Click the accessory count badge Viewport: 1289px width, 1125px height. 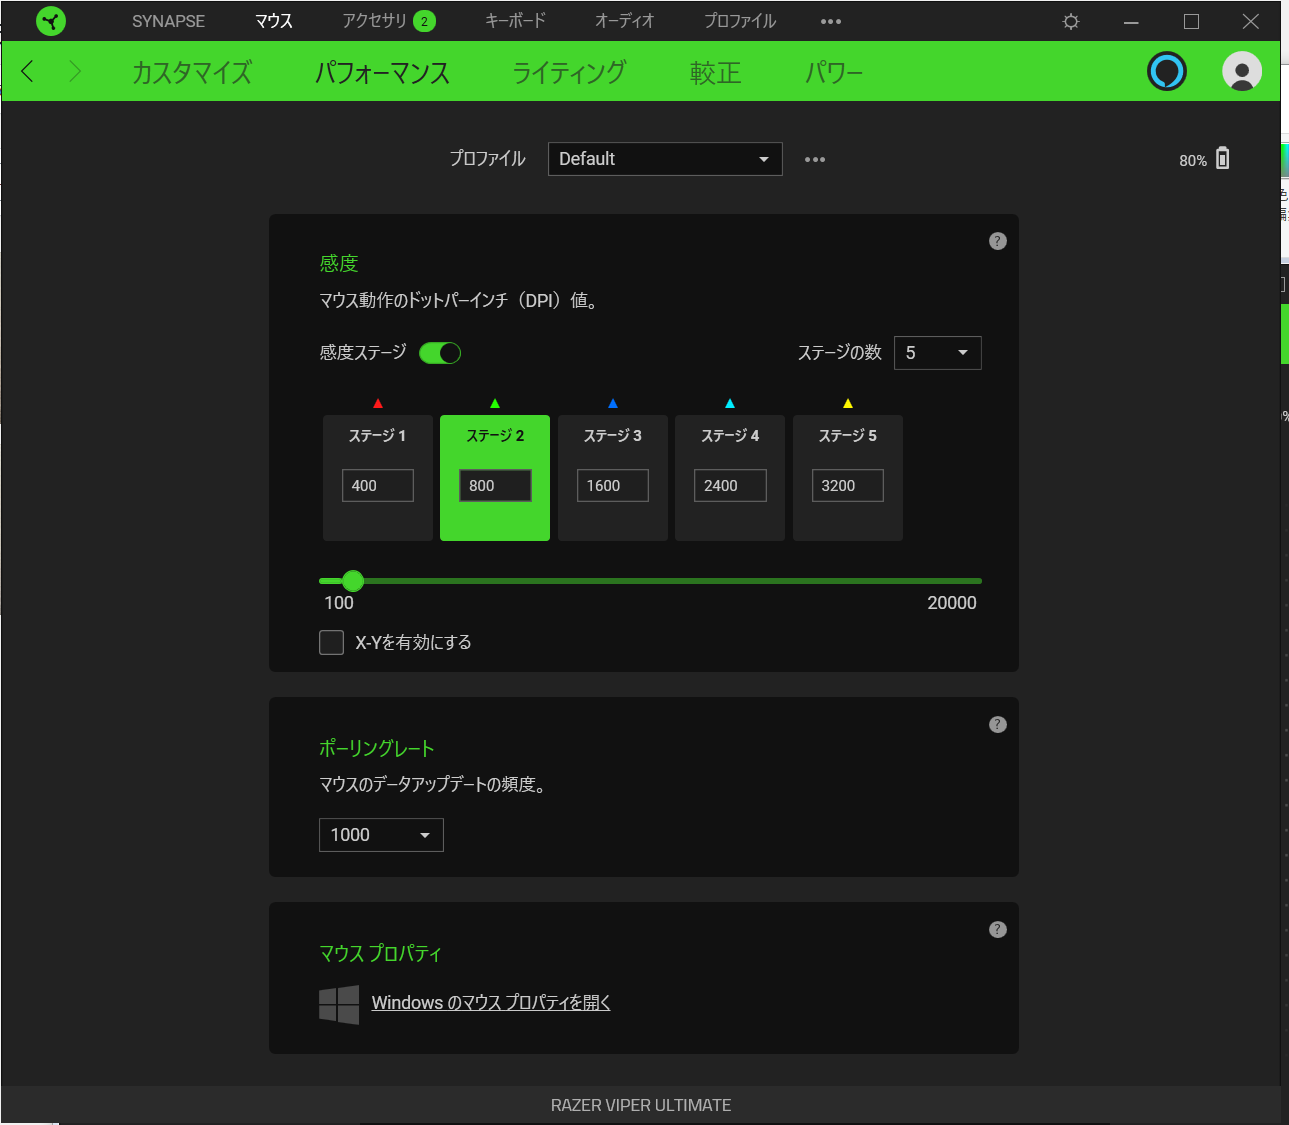(424, 21)
